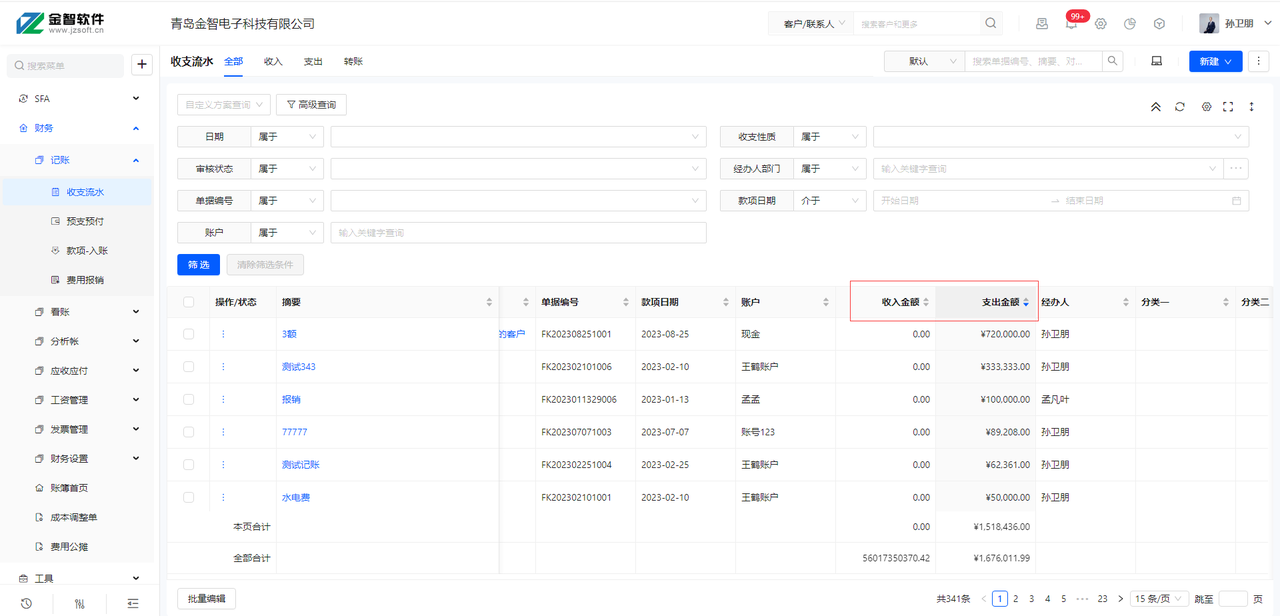Screen dimensions: 1280x616
Task: Click the 开始日期 start date field
Action: click(961, 201)
